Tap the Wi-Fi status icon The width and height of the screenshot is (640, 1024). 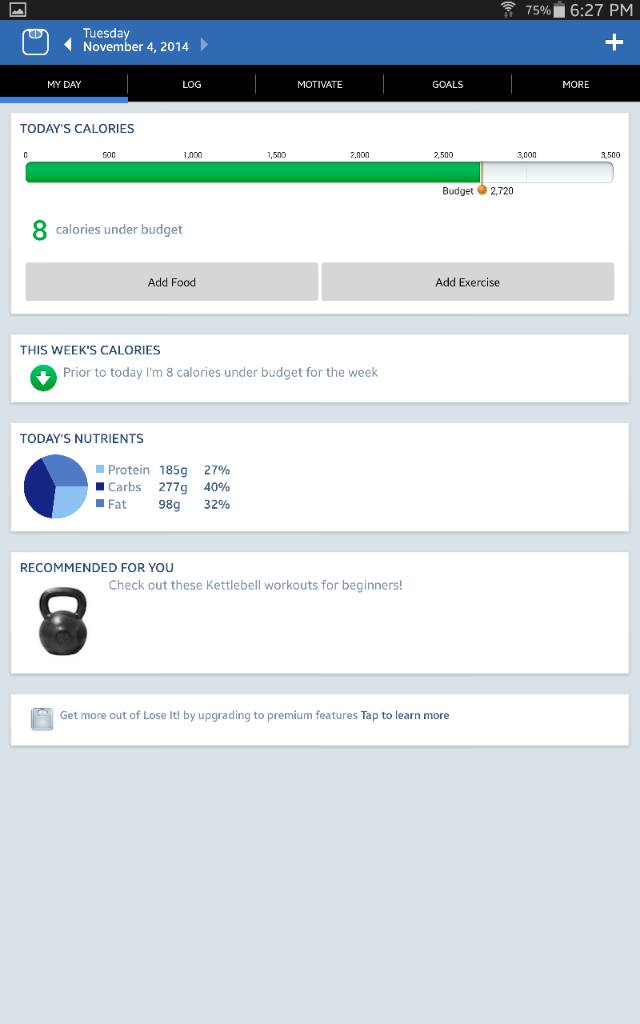coord(508,10)
